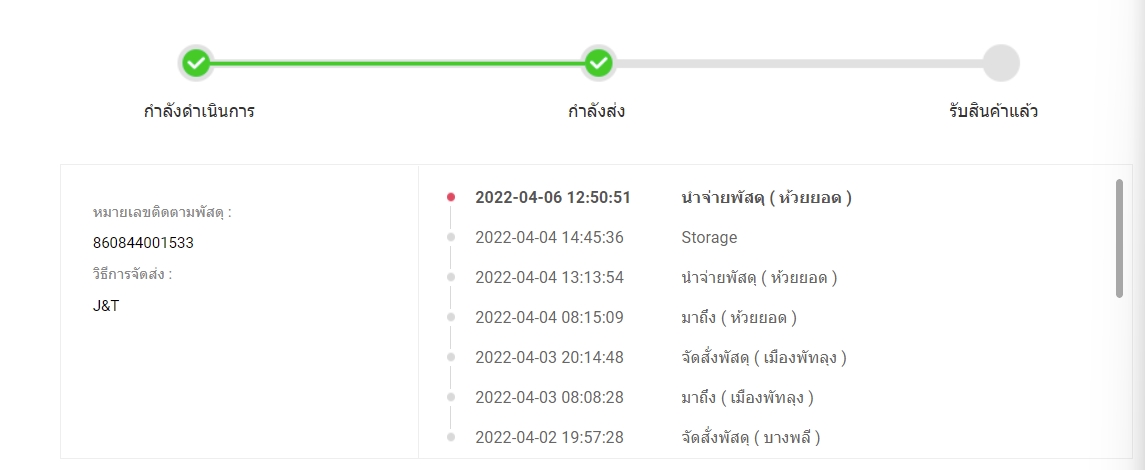This screenshot has width=1145, height=470.
Task: Click the tracking list scrollbar thumb
Action: (x=1119, y=238)
